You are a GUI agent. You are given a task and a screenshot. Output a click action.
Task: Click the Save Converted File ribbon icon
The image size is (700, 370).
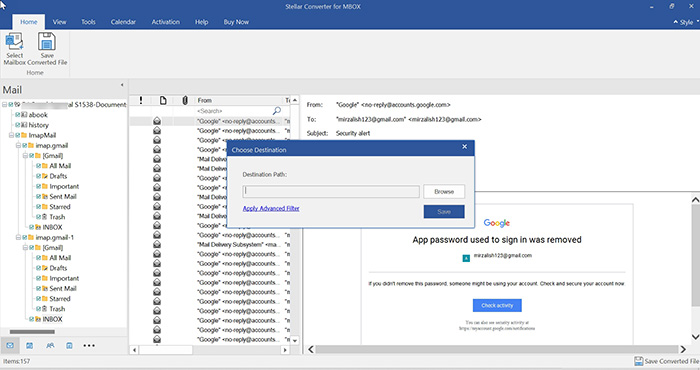click(x=46, y=42)
